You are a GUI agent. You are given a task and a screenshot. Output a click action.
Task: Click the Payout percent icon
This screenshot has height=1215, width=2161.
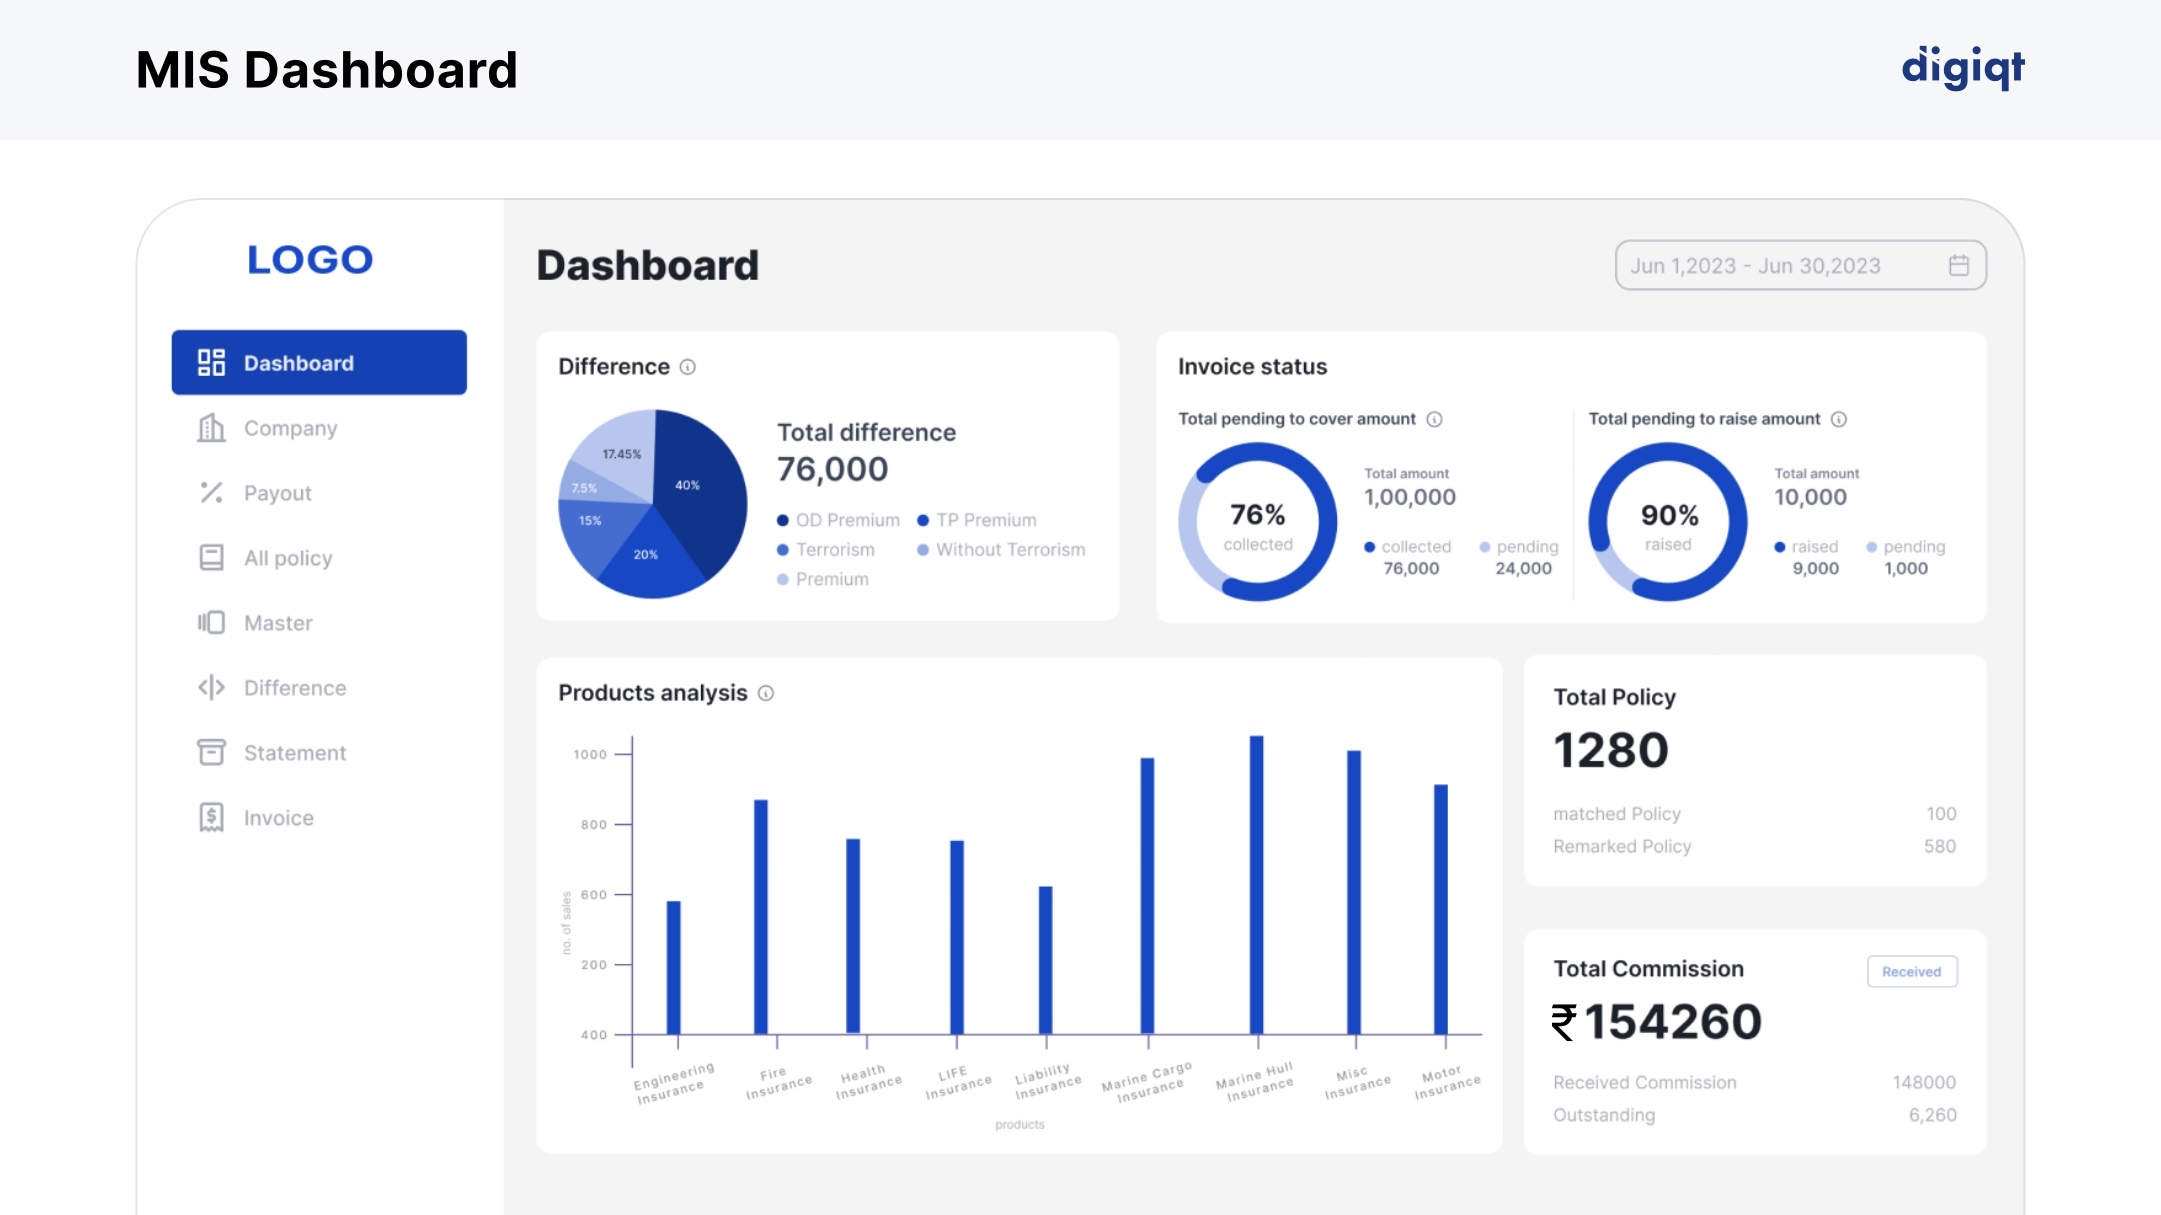tap(211, 493)
